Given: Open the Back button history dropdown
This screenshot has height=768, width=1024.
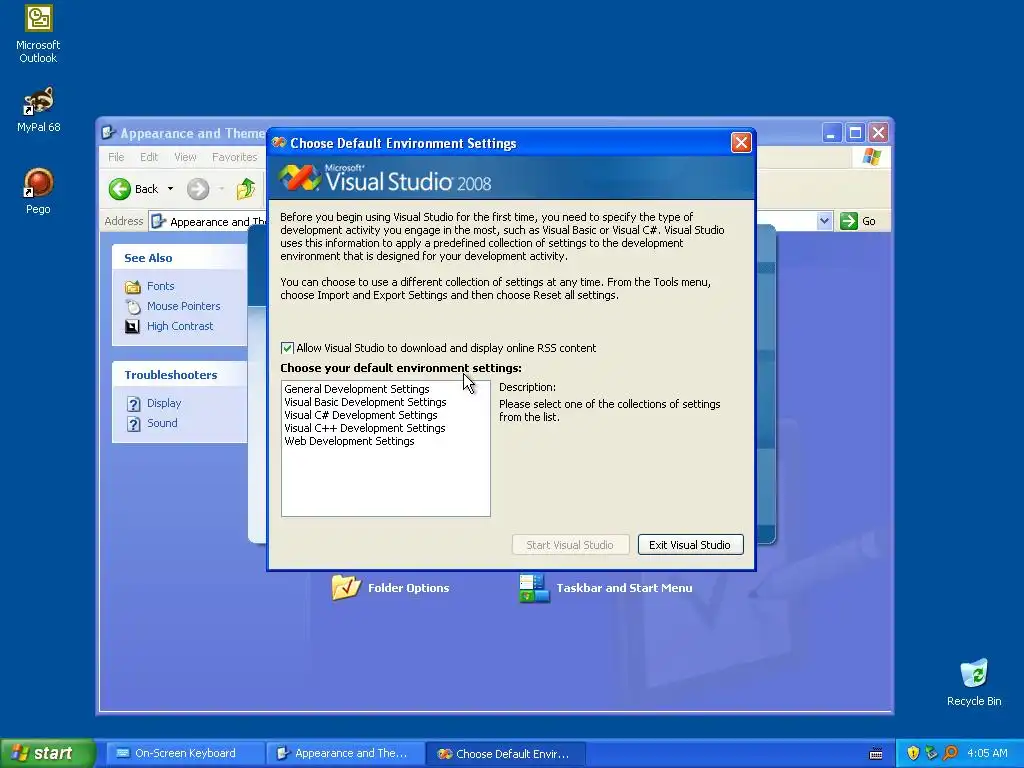Looking at the screenshot, I should 170,189.
